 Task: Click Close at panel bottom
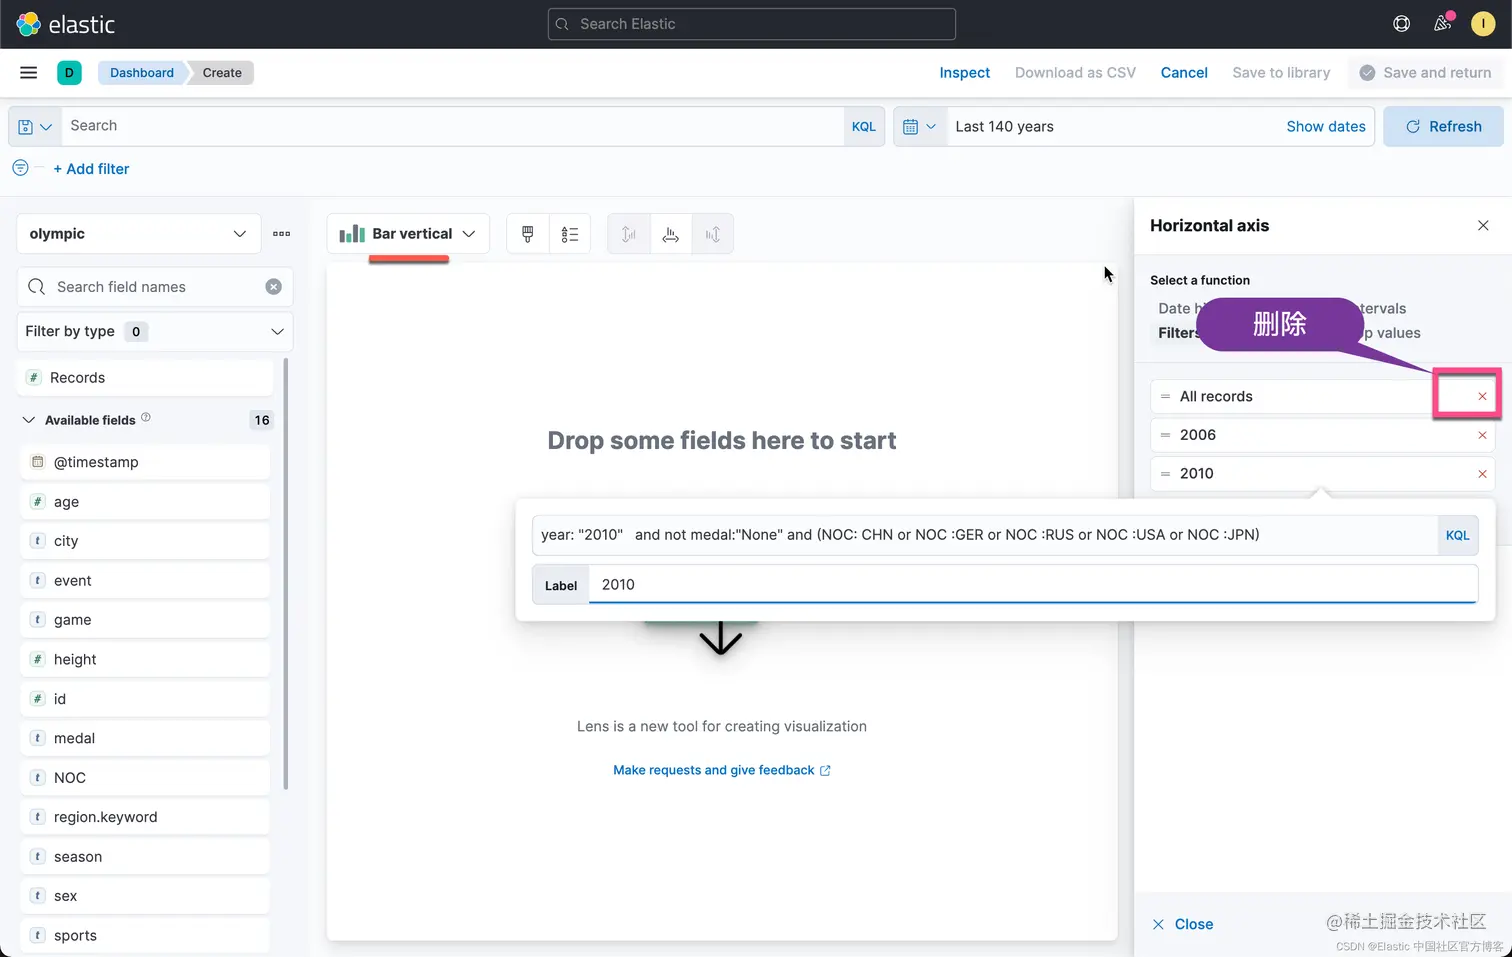(1182, 924)
